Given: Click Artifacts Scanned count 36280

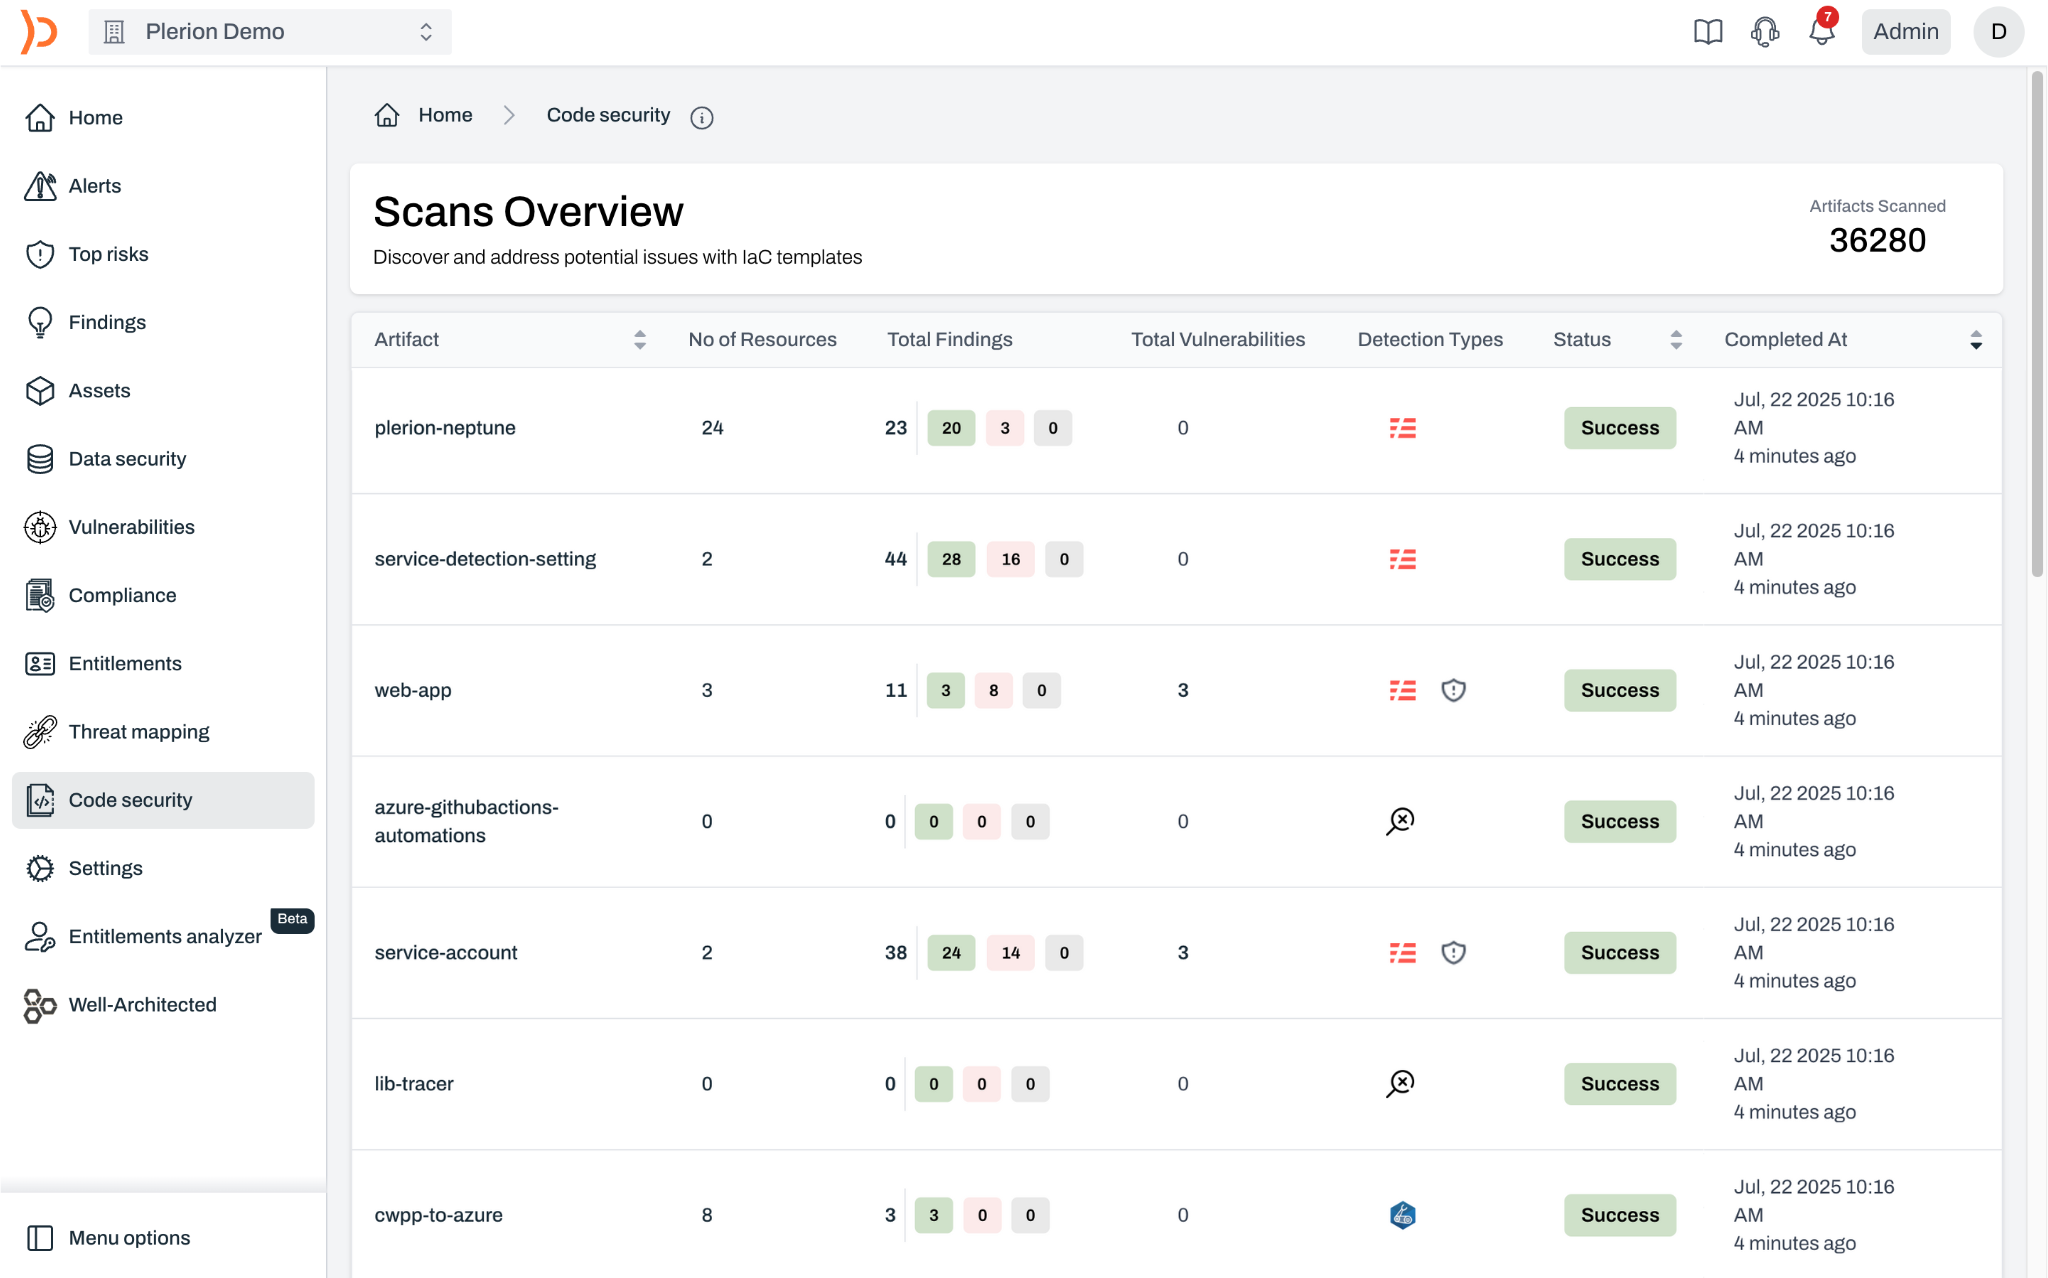Looking at the screenshot, I should coord(1877,241).
